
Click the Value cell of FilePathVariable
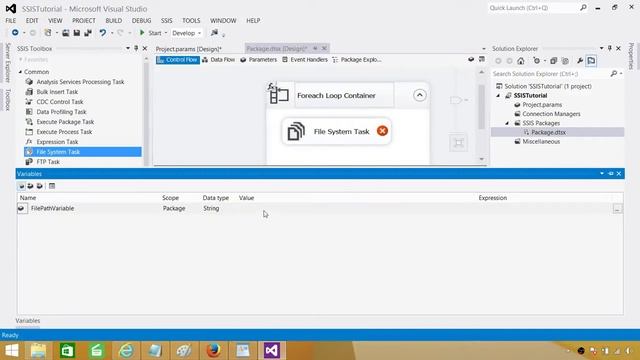point(357,208)
